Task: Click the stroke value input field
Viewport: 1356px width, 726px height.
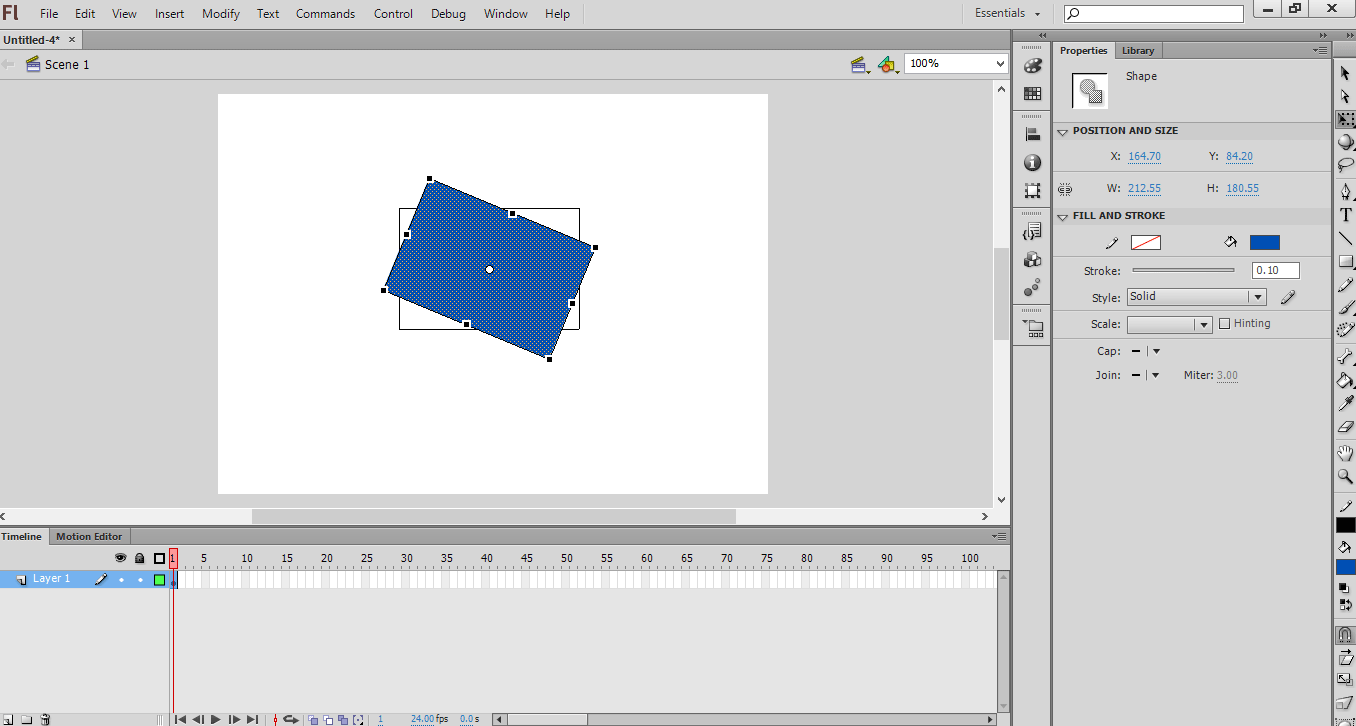Action: point(1275,271)
